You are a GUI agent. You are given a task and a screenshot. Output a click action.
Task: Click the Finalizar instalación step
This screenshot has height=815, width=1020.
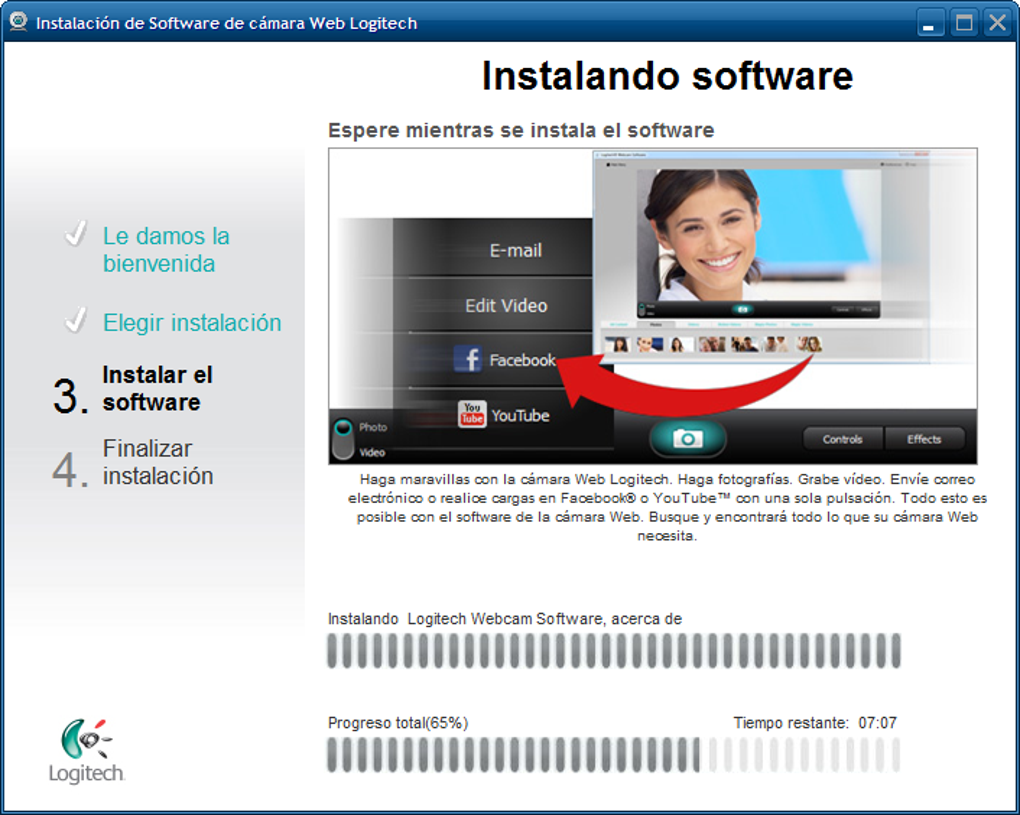click(158, 462)
